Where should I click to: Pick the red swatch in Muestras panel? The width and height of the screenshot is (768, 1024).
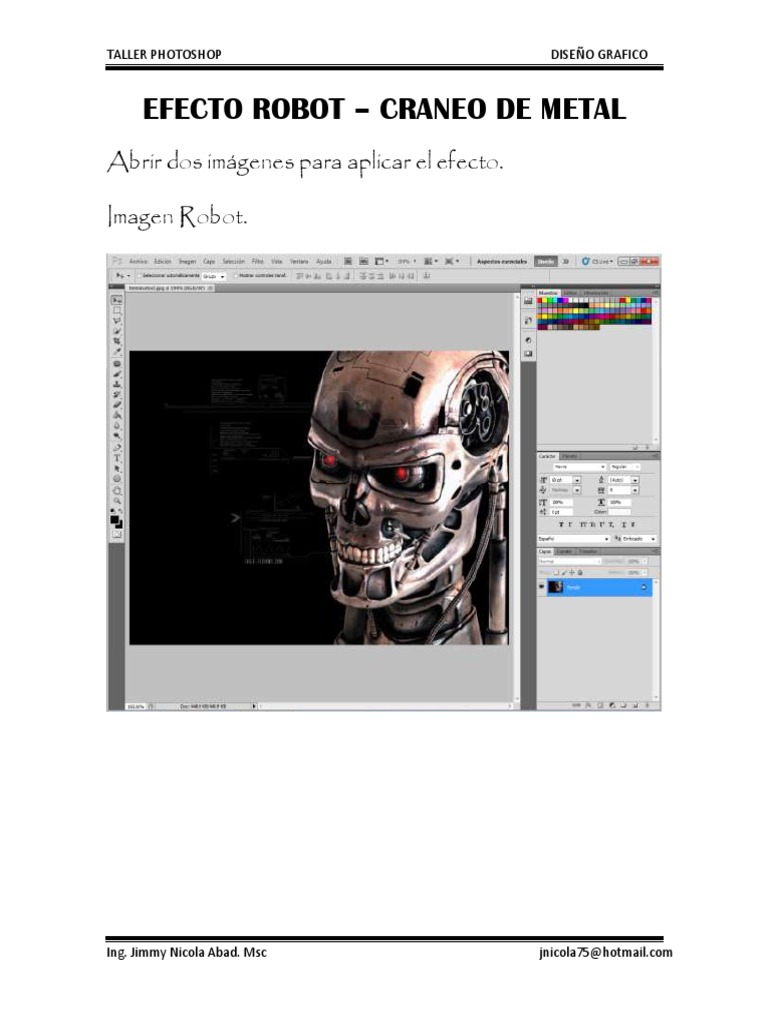[x=541, y=300]
